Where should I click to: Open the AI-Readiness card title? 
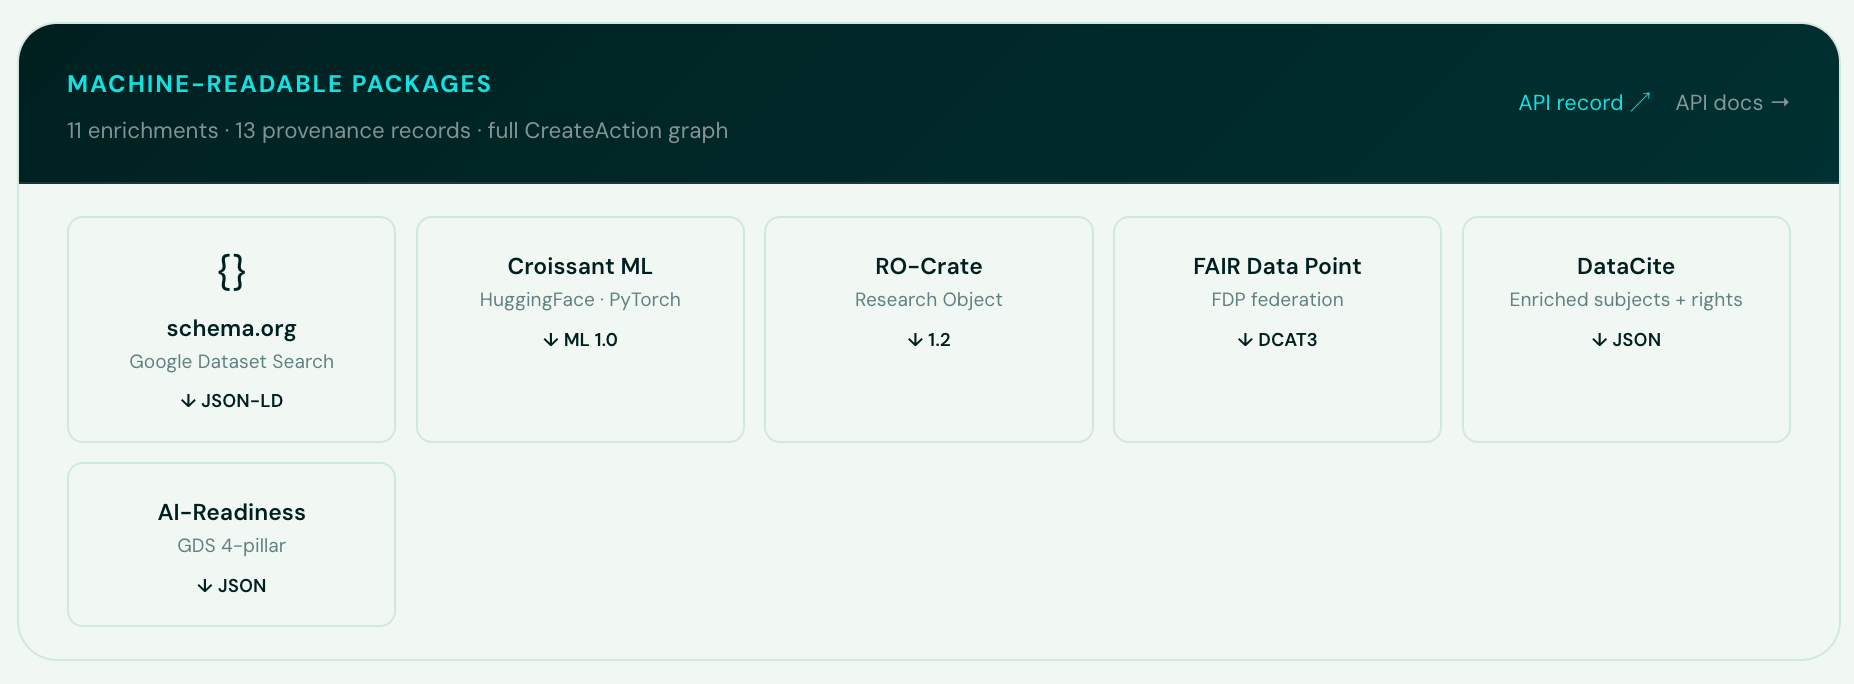click(x=231, y=512)
